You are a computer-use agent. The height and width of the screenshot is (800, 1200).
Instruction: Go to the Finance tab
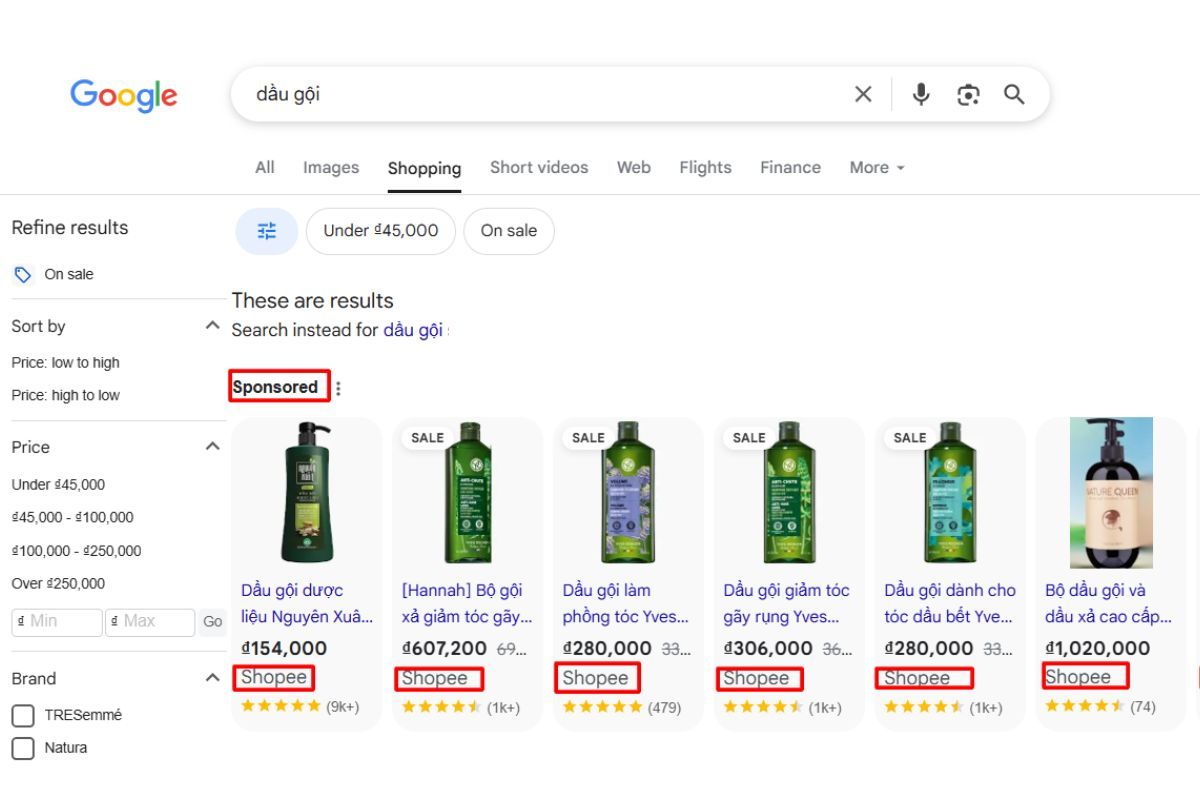[x=790, y=167]
